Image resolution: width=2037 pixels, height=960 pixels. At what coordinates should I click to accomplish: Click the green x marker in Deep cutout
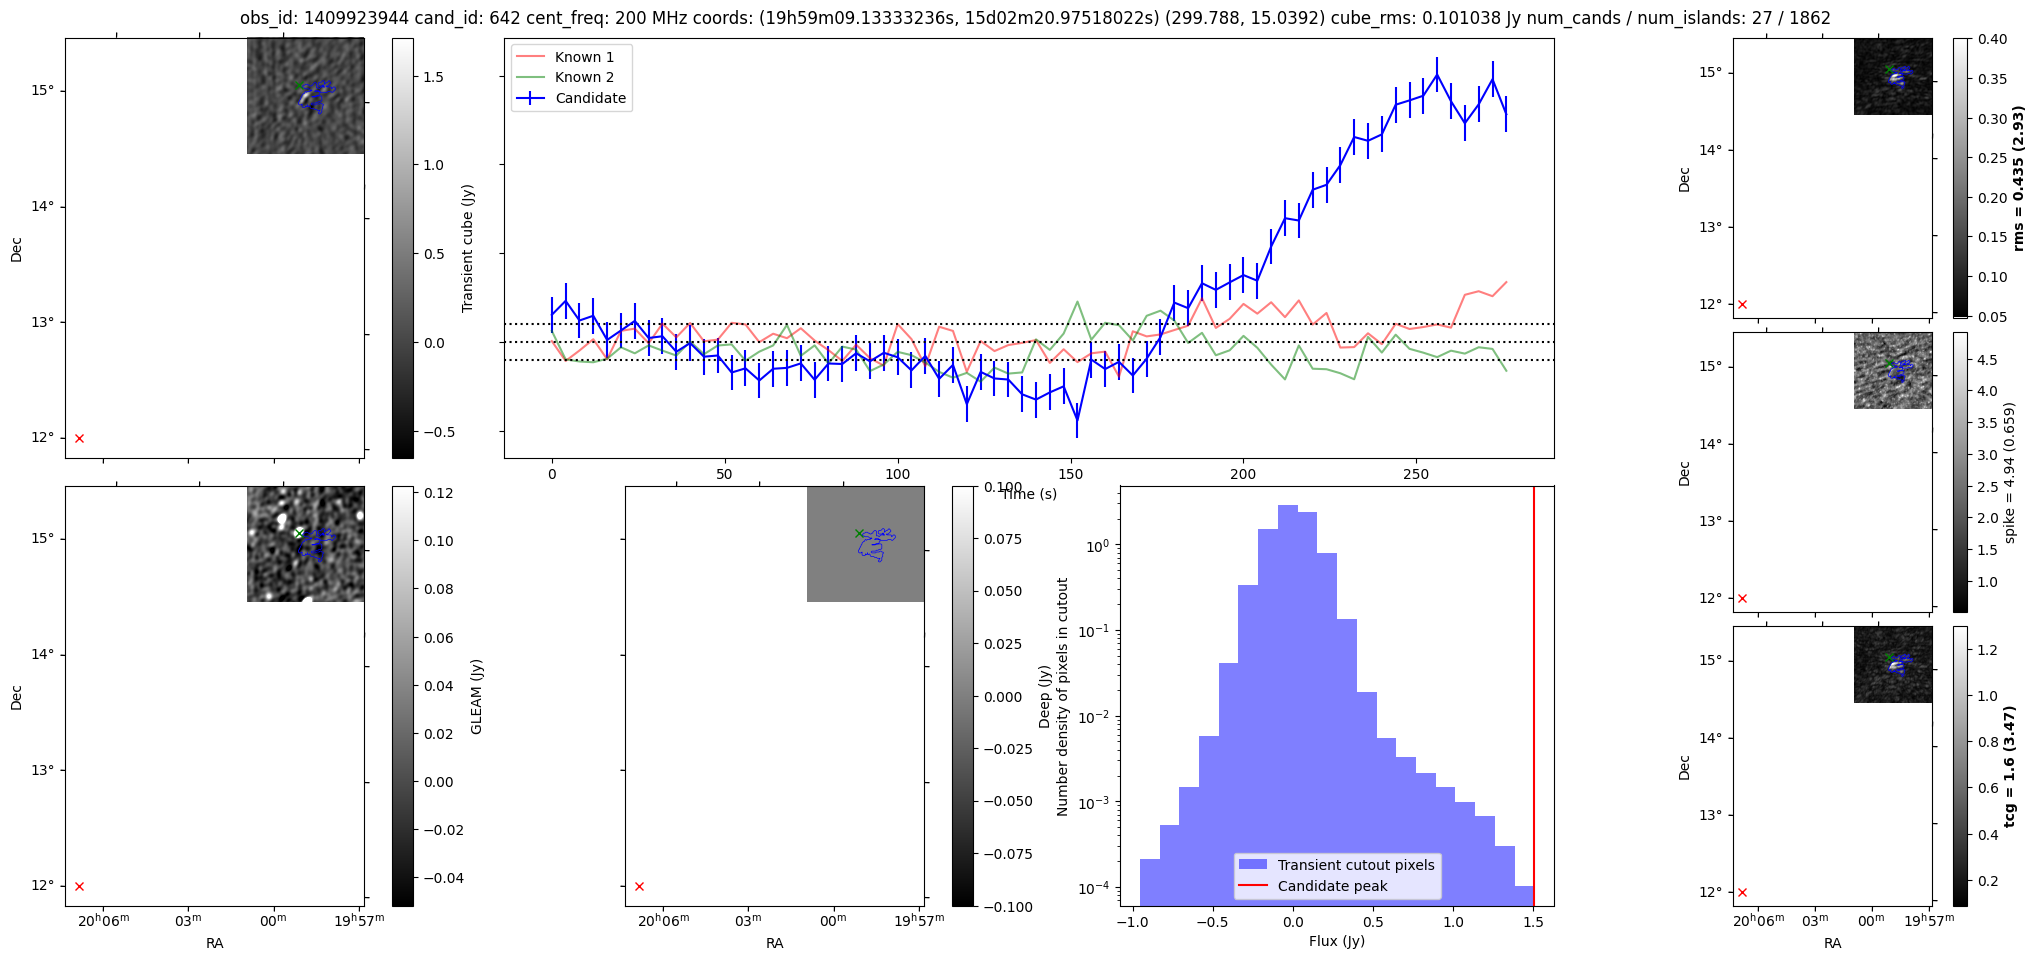[859, 533]
